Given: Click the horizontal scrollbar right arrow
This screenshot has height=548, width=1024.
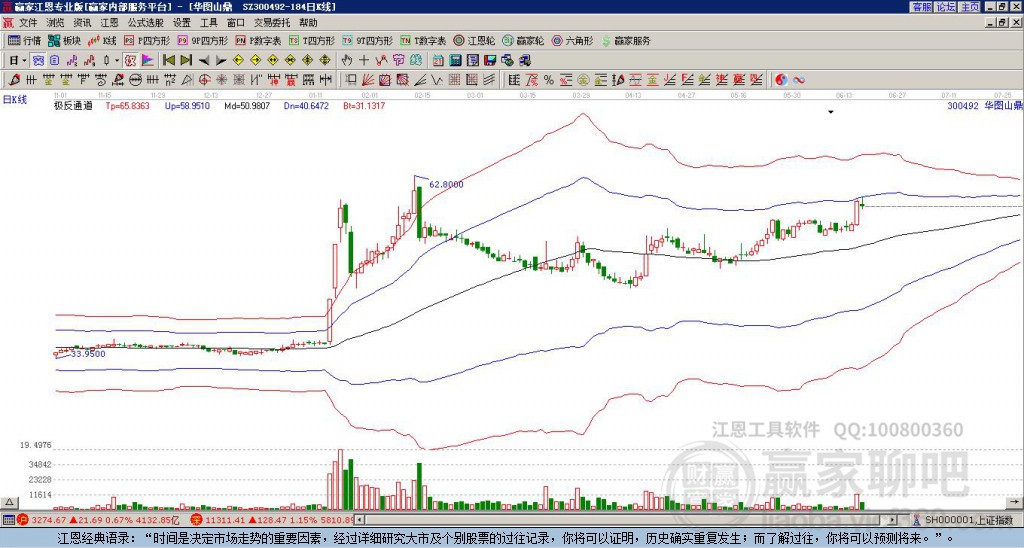Looking at the screenshot, I should (x=893, y=520).
